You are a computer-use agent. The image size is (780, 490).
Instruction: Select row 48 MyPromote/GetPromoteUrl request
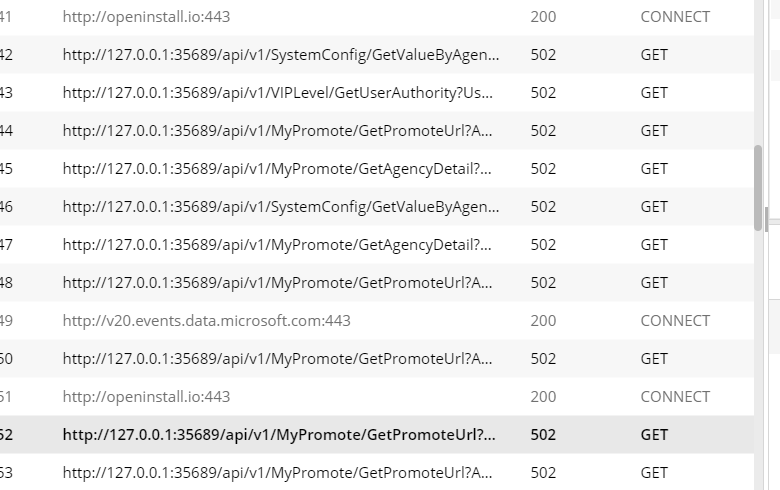377,283
